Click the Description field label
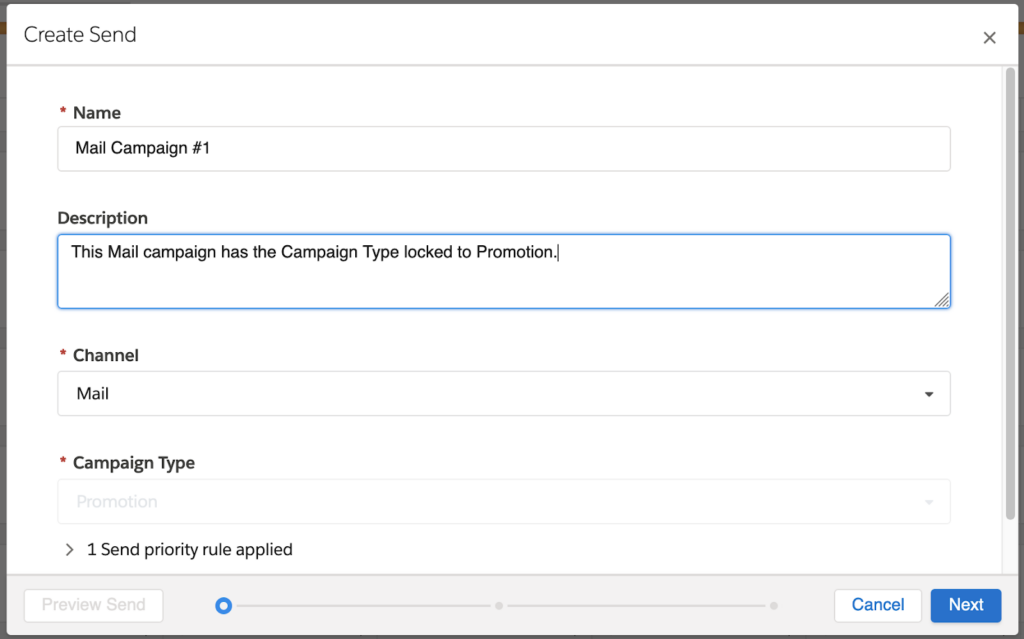Screen dimensions: 1024x639 (x=102, y=218)
